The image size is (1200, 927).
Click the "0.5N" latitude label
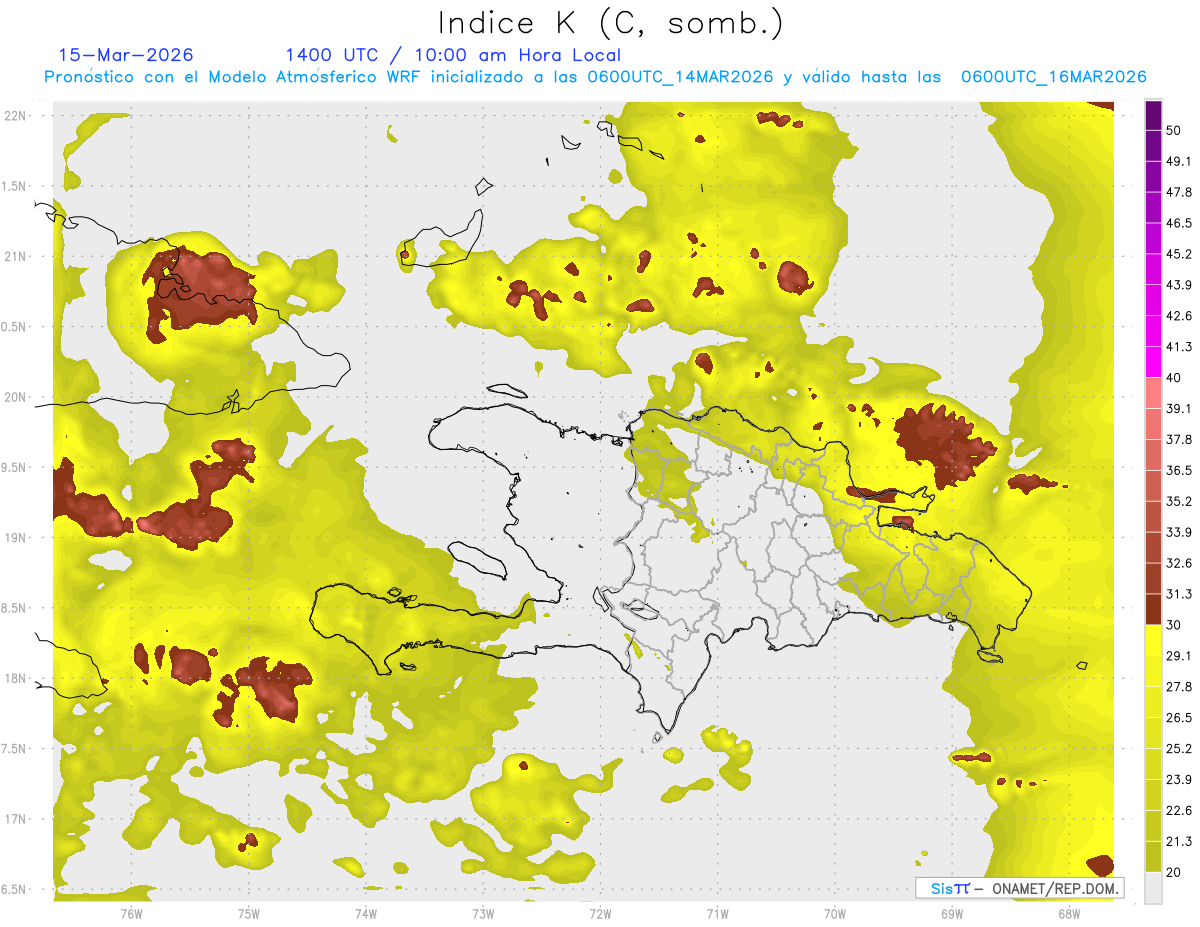point(14,327)
